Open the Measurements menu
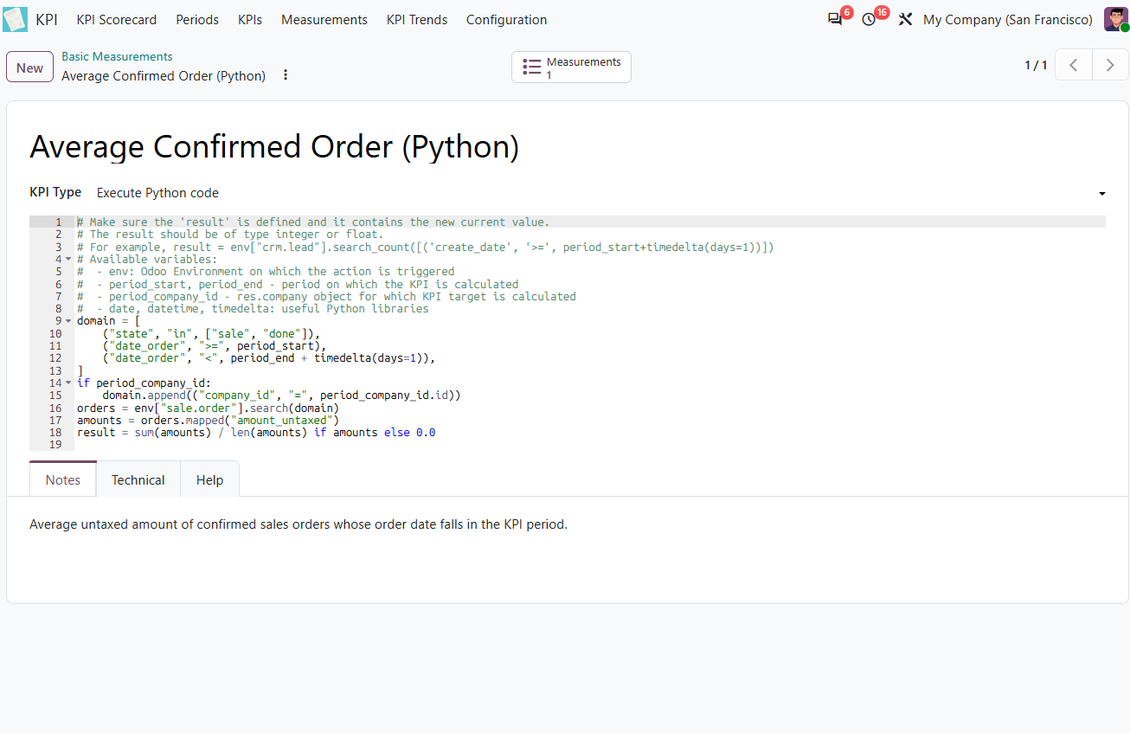This screenshot has height=733, width=1130. click(324, 19)
